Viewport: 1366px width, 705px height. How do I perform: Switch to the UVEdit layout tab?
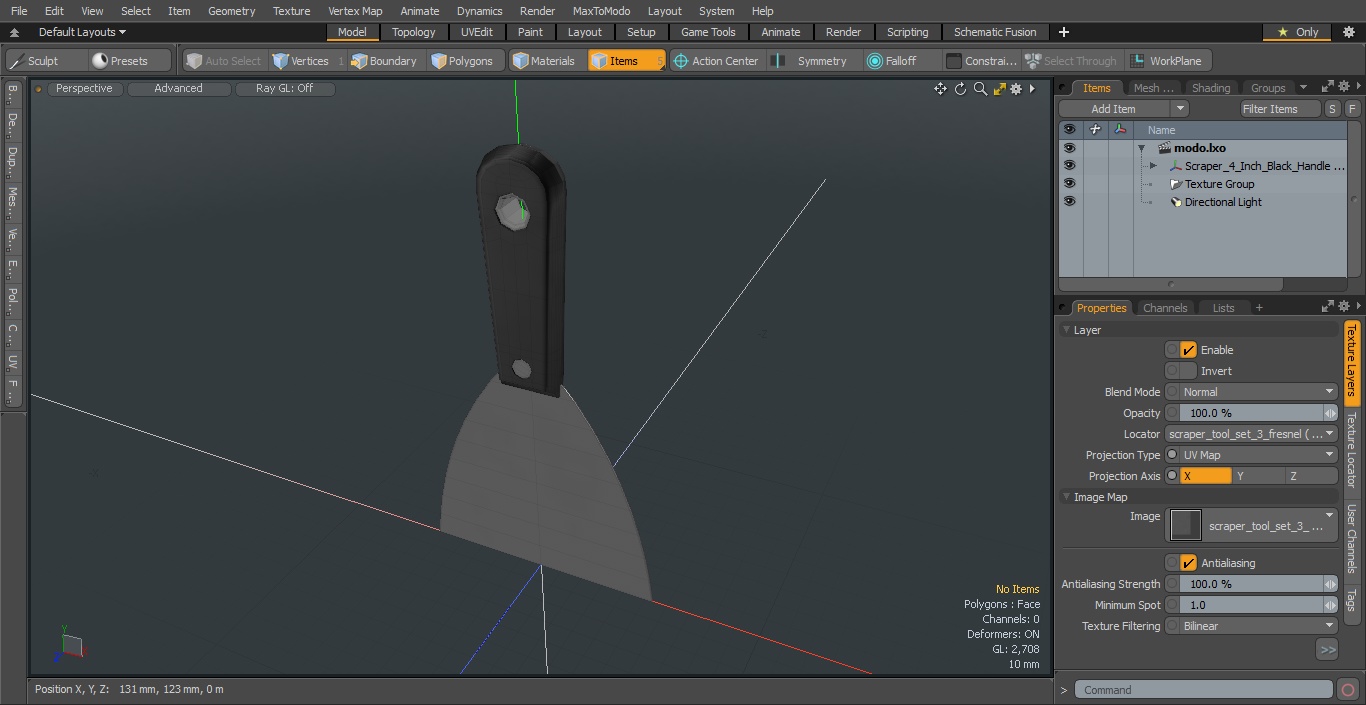(x=477, y=32)
